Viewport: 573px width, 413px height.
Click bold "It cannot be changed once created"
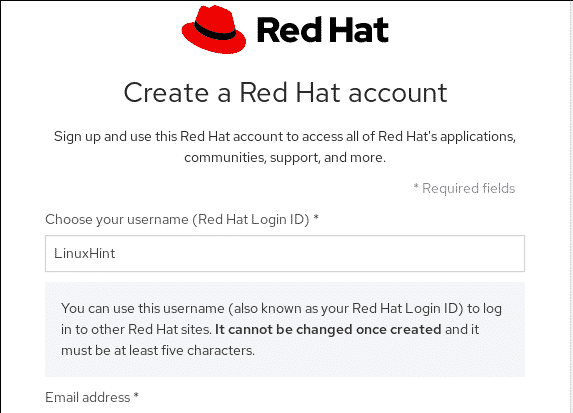[328, 329]
